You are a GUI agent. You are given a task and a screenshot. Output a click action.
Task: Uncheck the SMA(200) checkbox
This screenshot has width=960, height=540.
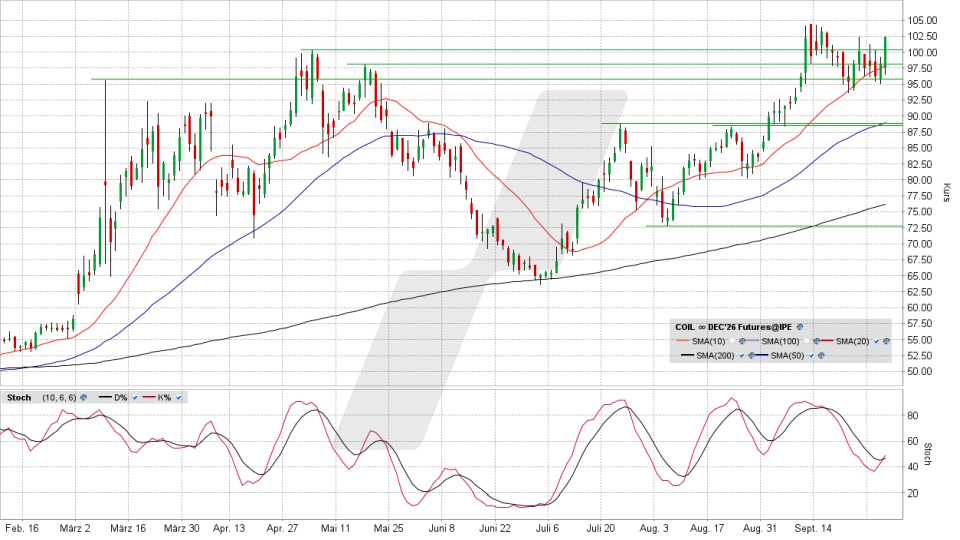click(x=741, y=356)
